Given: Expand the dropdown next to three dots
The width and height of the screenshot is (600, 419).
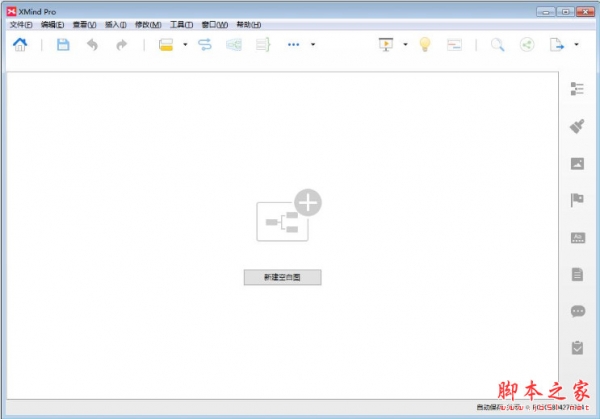Looking at the screenshot, I should [x=313, y=45].
